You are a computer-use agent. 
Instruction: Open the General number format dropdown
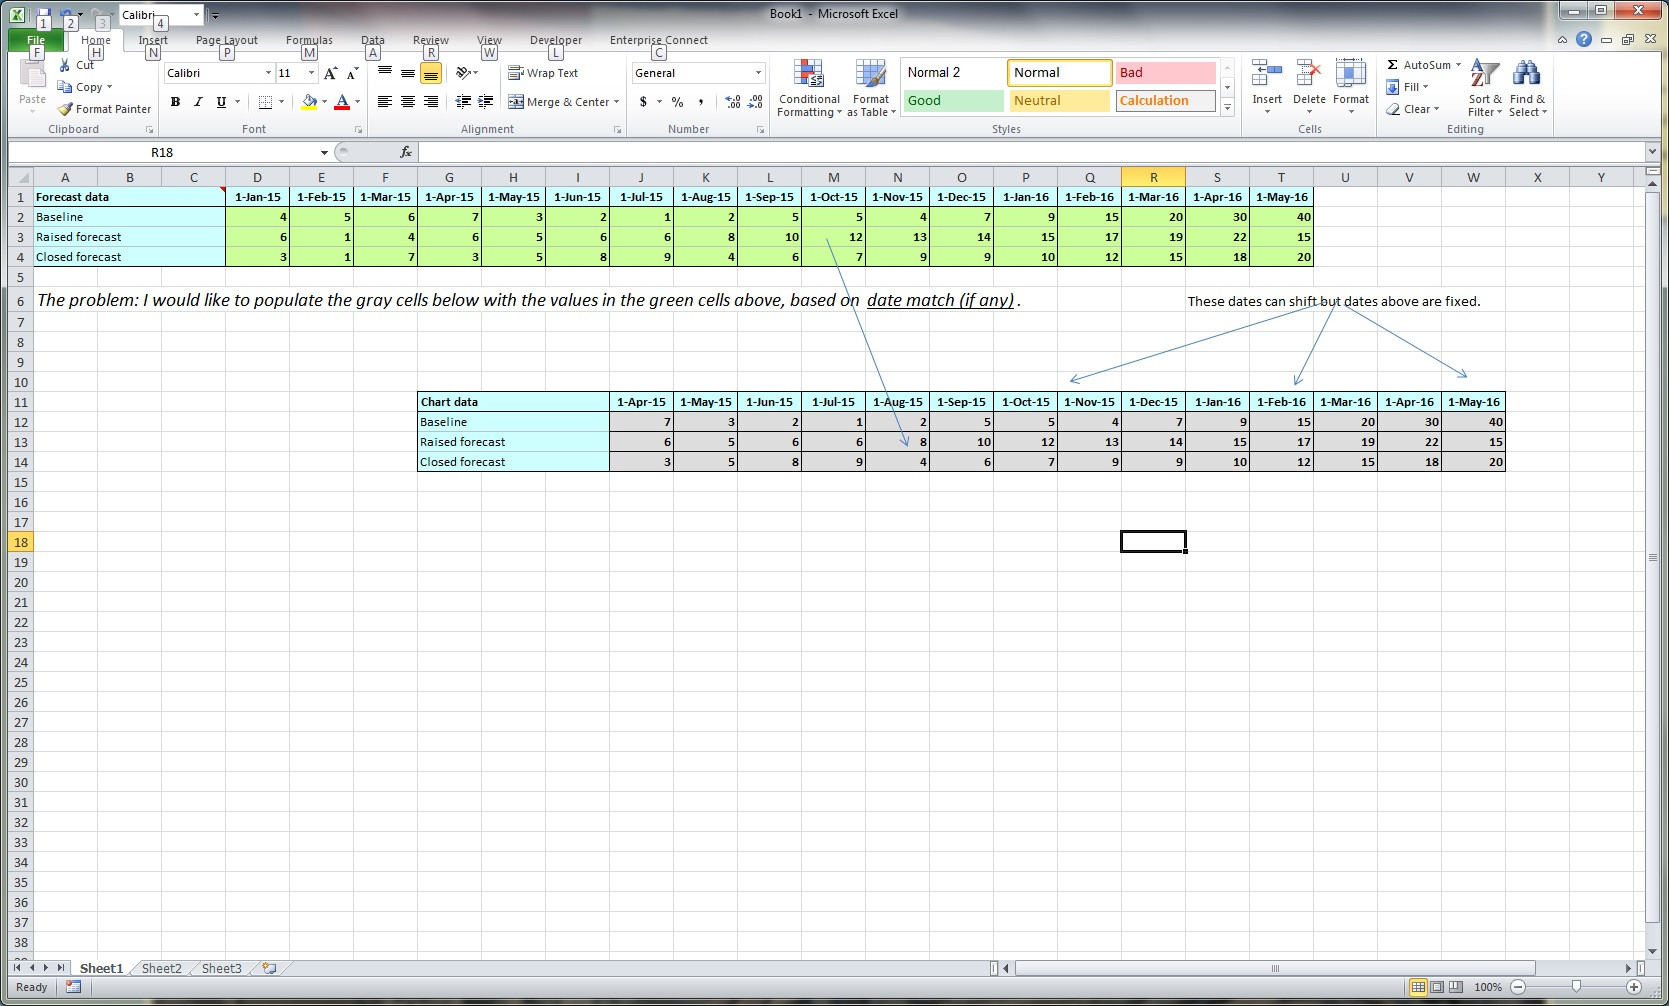(x=758, y=73)
